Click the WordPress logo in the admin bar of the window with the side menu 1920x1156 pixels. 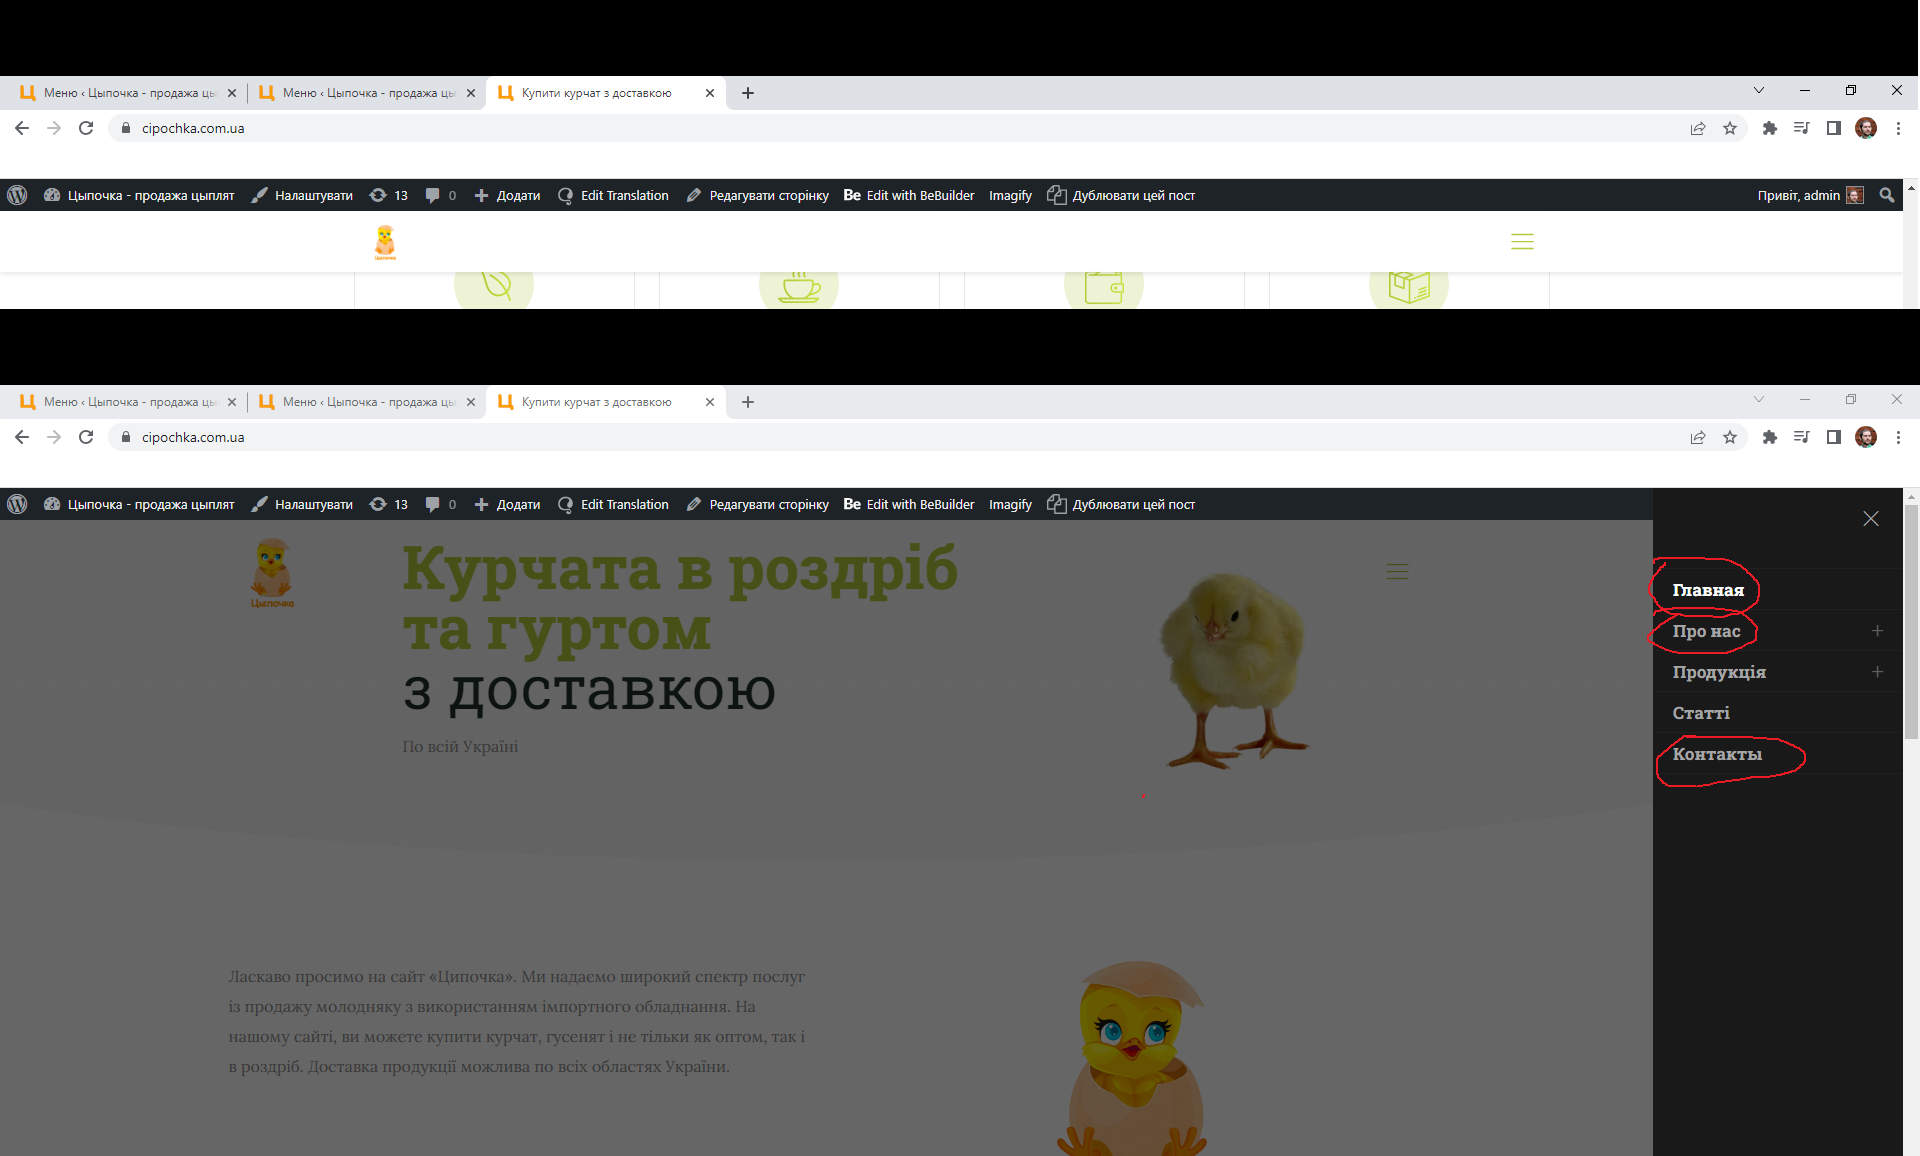17,504
